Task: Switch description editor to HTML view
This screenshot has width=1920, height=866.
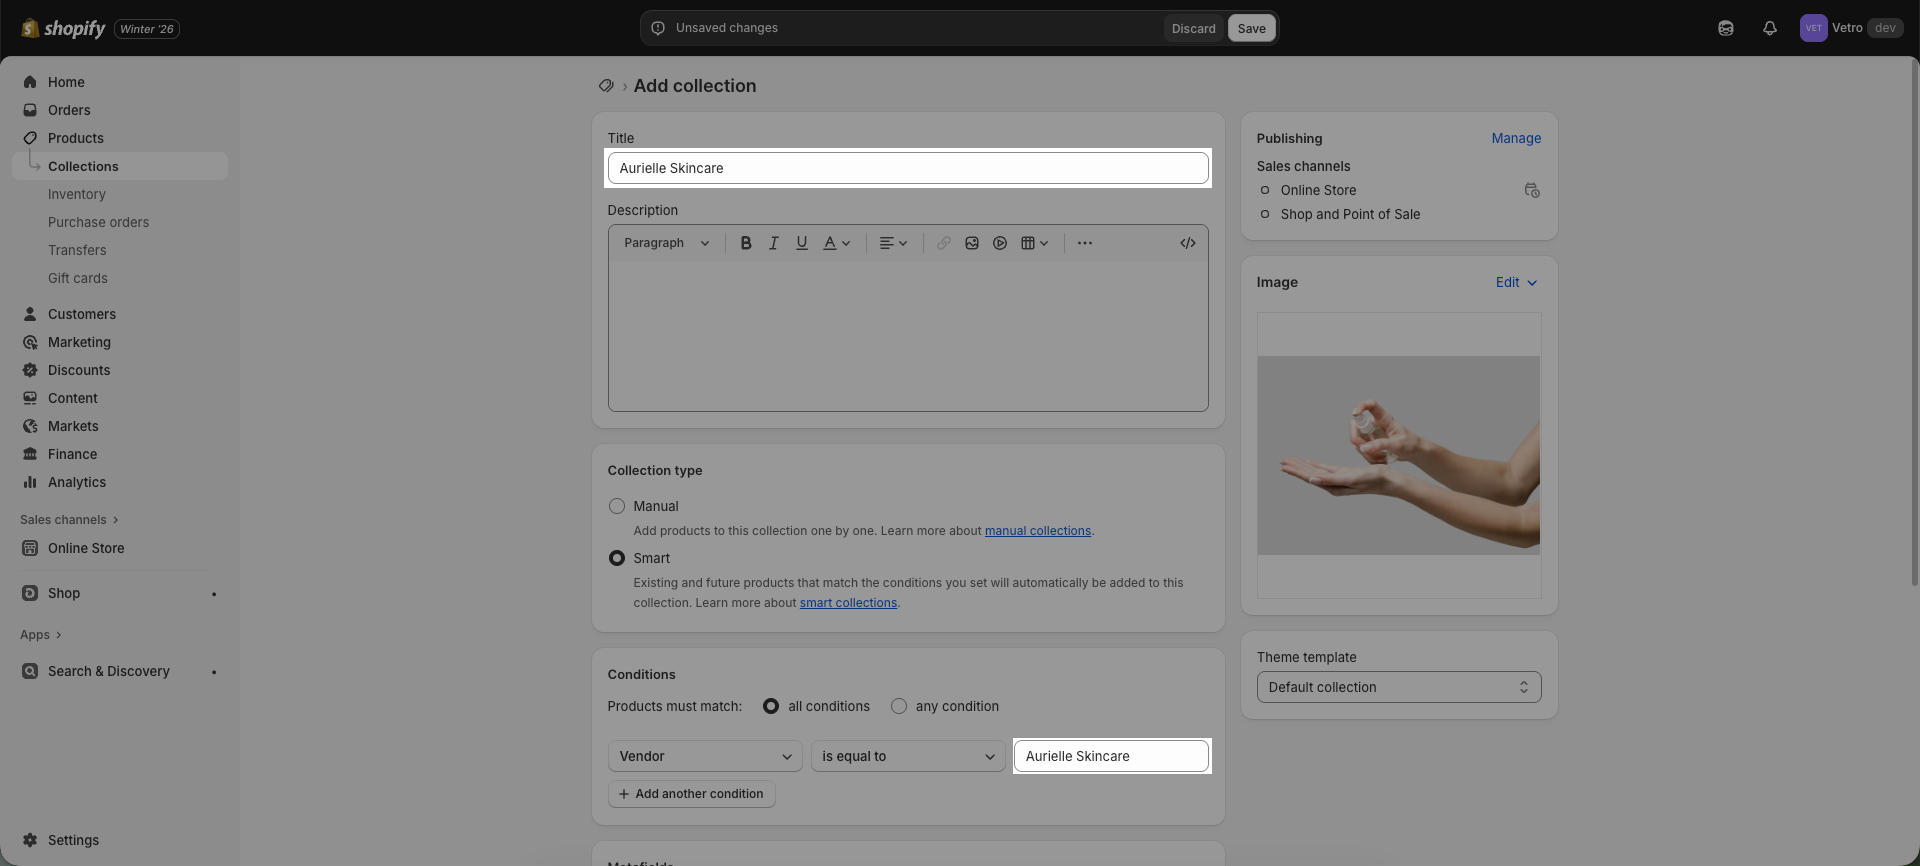Action: pyautogui.click(x=1187, y=243)
